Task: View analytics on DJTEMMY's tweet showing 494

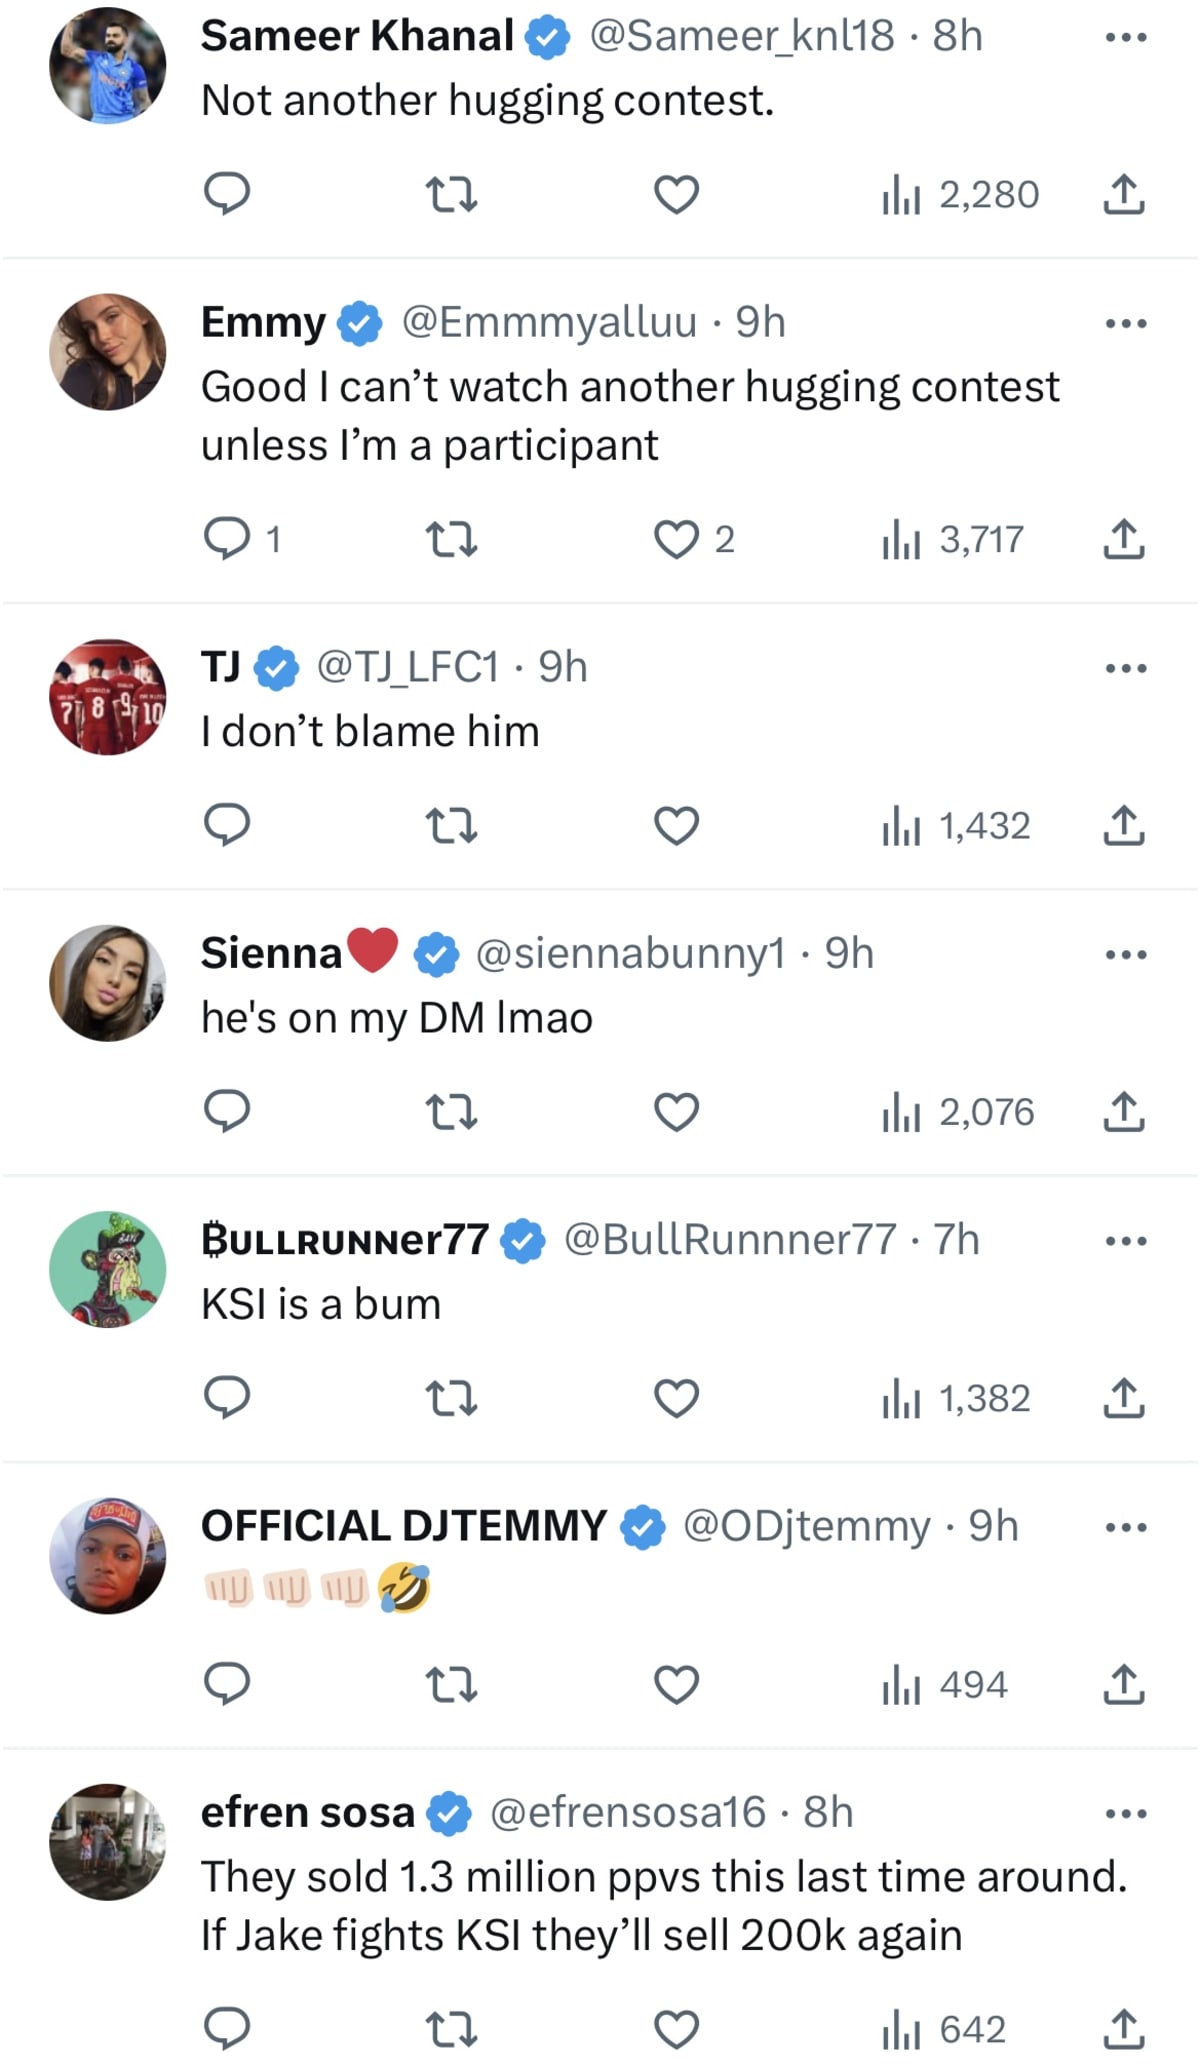Action: (945, 1684)
